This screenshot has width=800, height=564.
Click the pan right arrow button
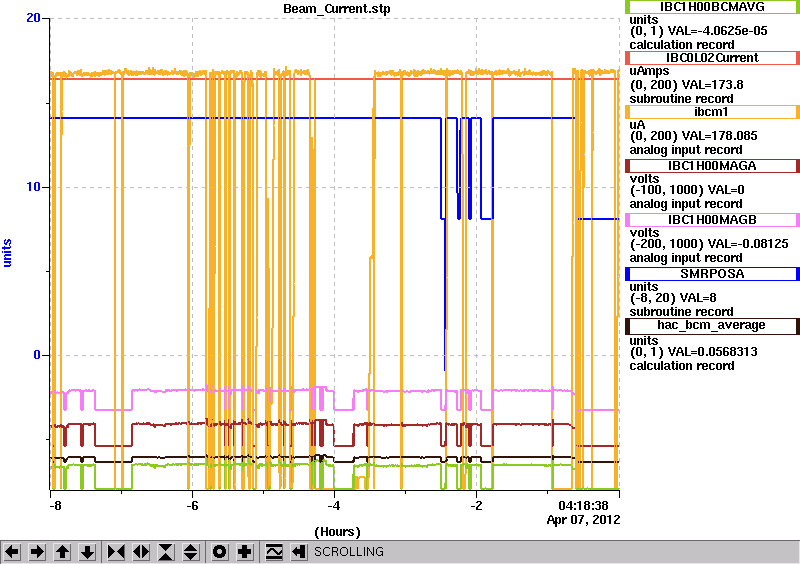click(x=37, y=552)
